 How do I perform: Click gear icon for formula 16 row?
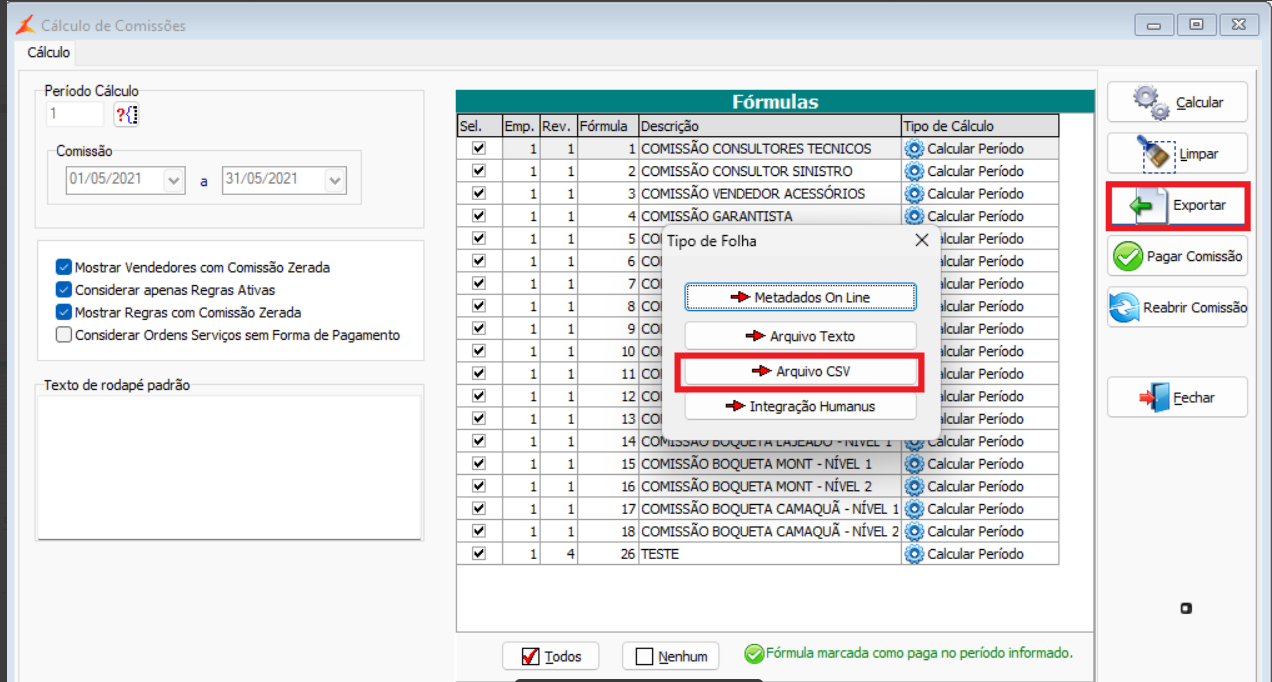coord(914,486)
